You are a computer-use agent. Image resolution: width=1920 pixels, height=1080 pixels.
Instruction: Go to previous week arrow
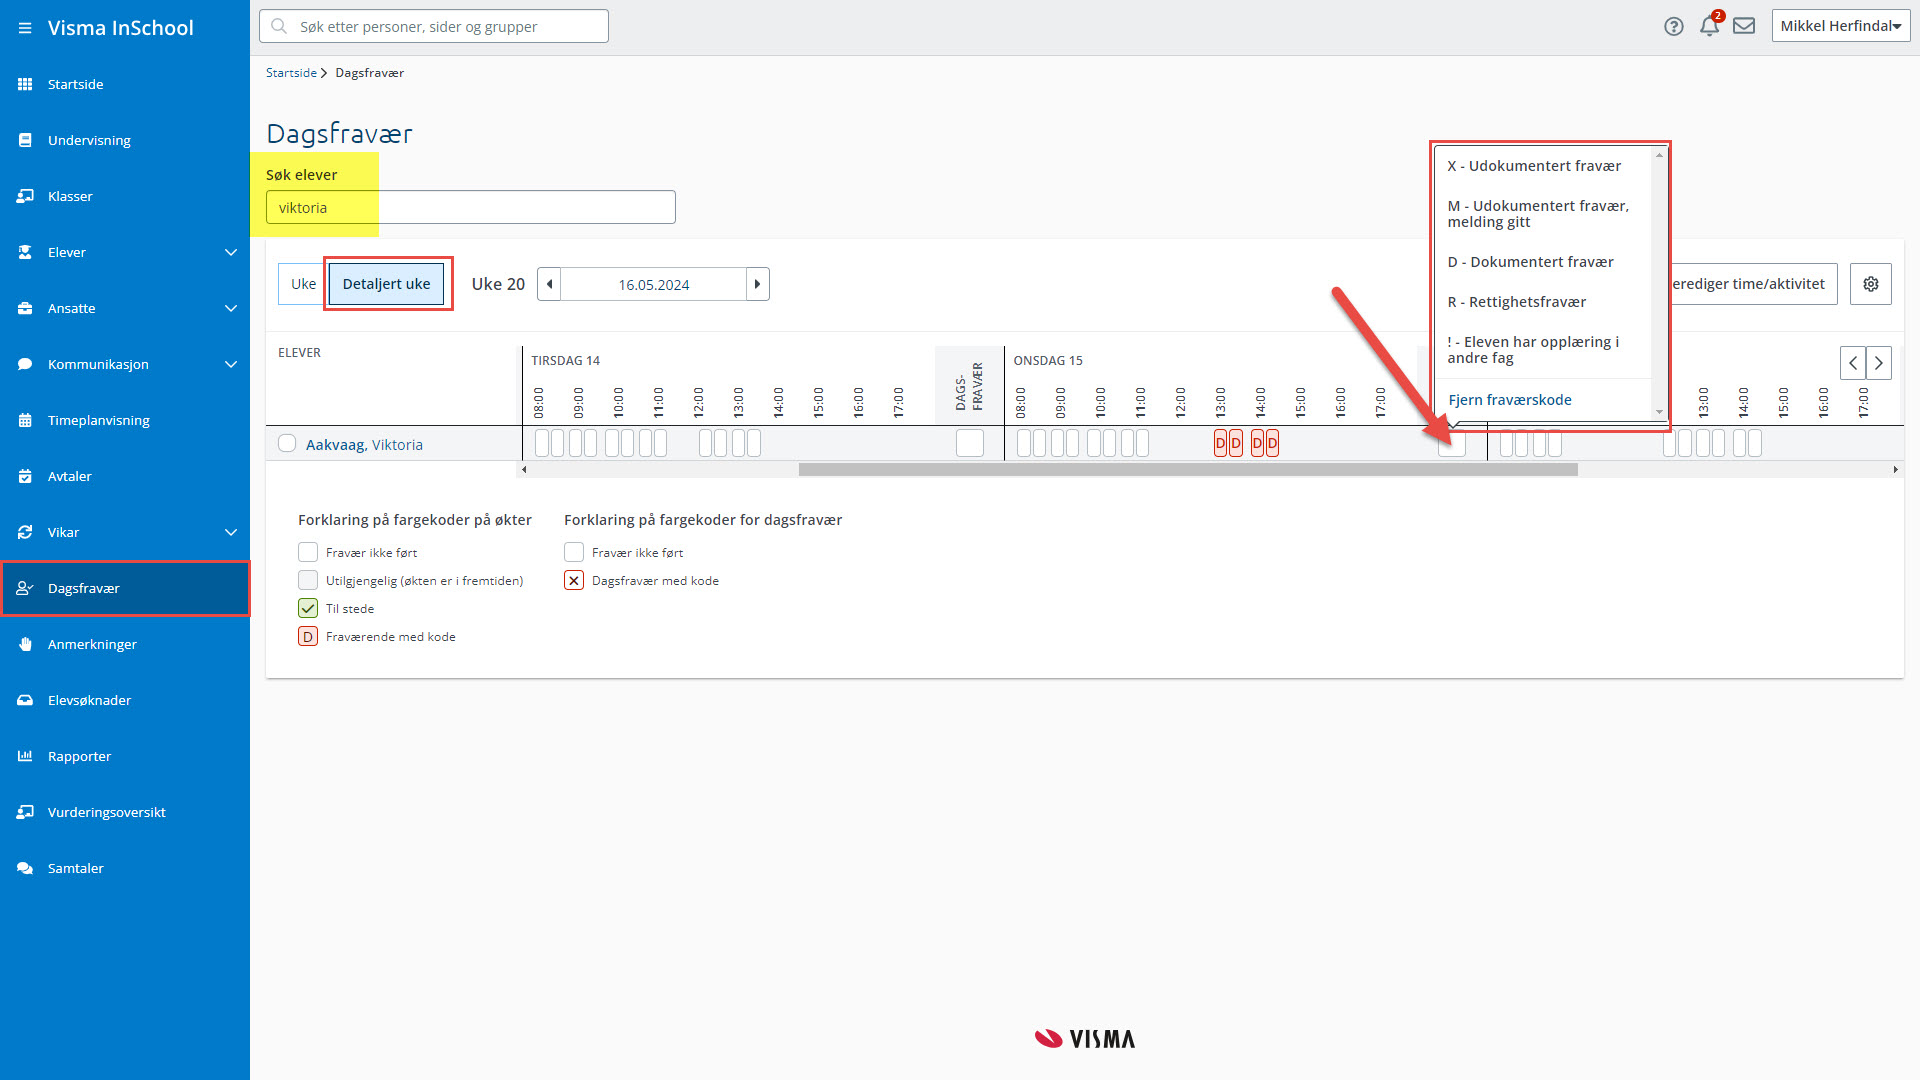[x=549, y=284]
